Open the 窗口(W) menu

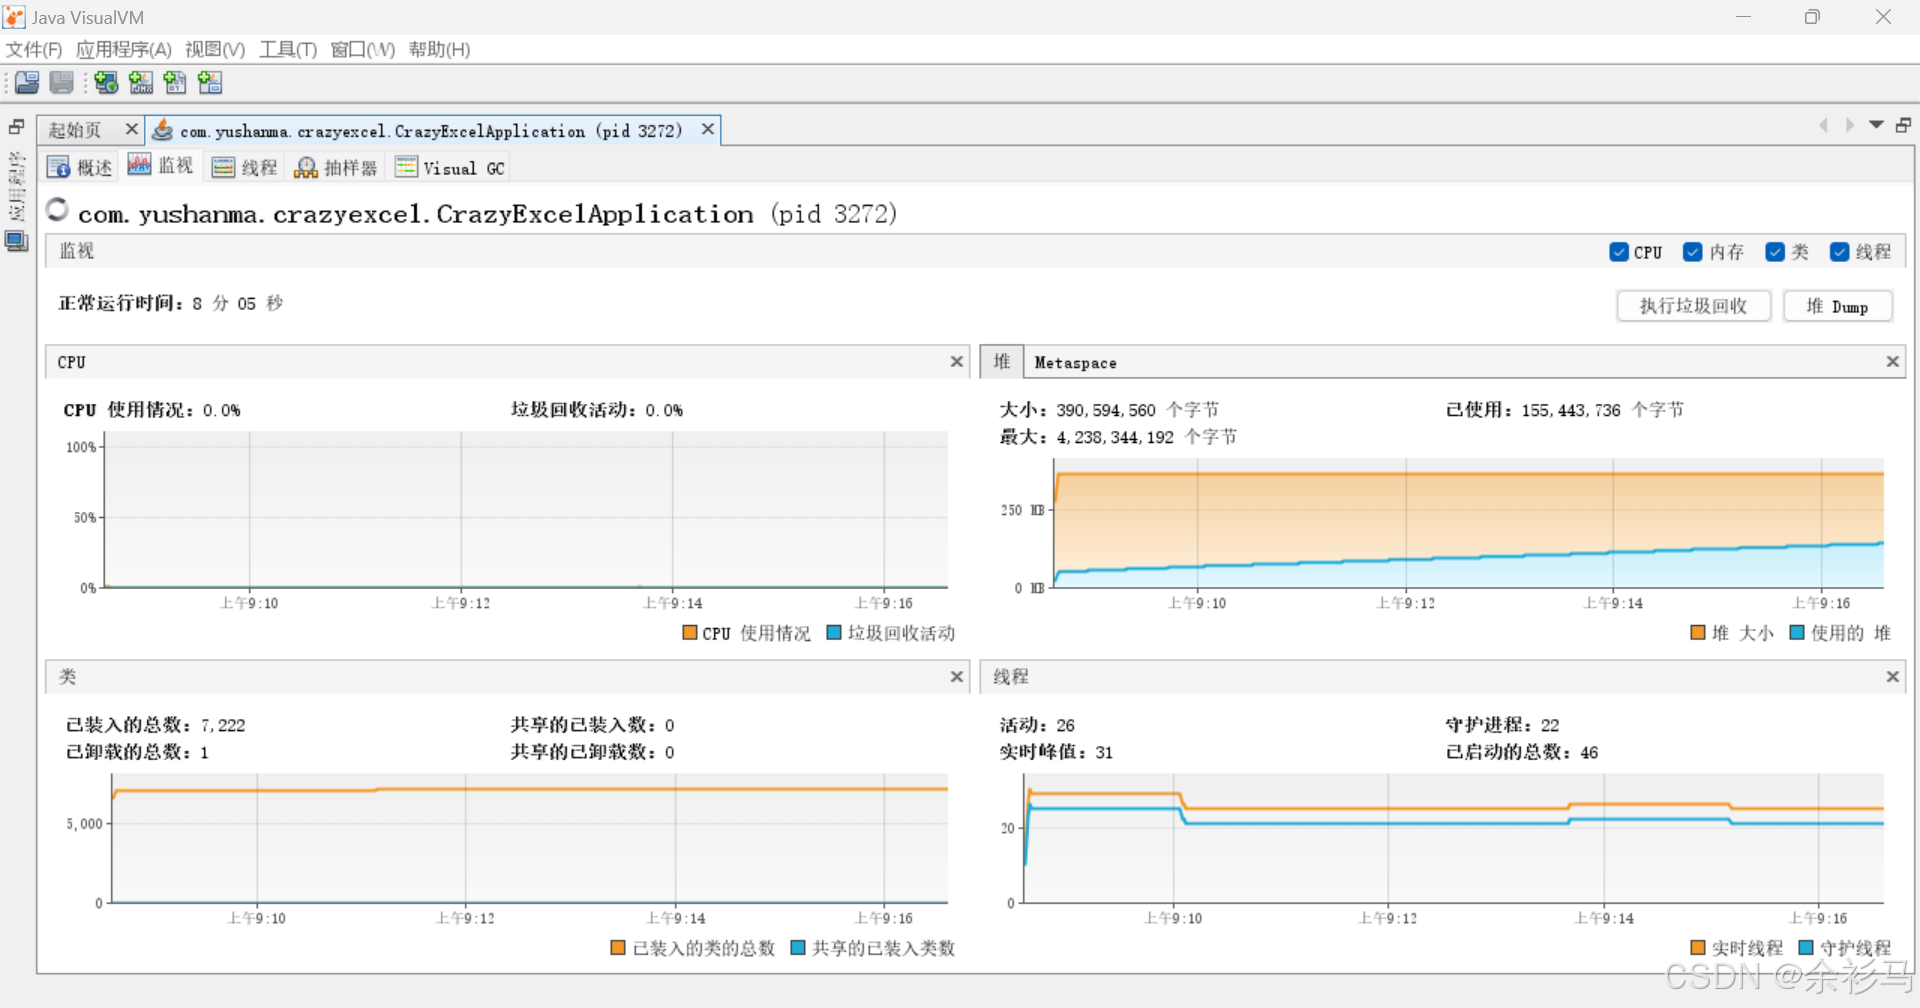[x=363, y=50]
